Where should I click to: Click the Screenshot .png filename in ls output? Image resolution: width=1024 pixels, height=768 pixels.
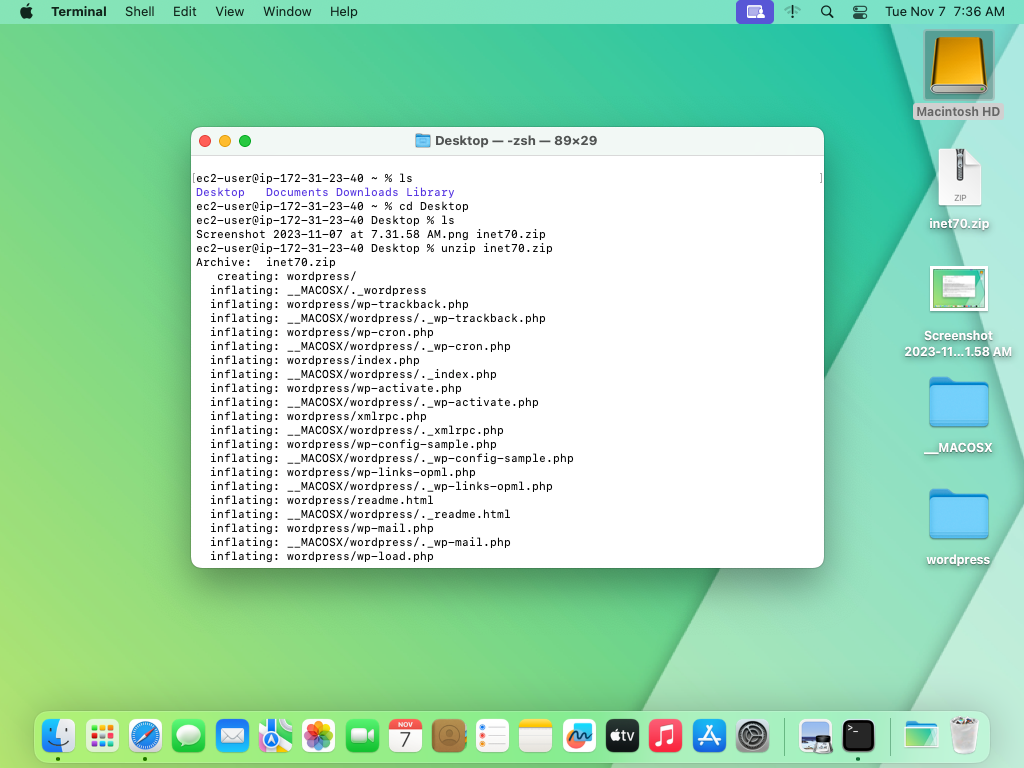pos(332,234)
